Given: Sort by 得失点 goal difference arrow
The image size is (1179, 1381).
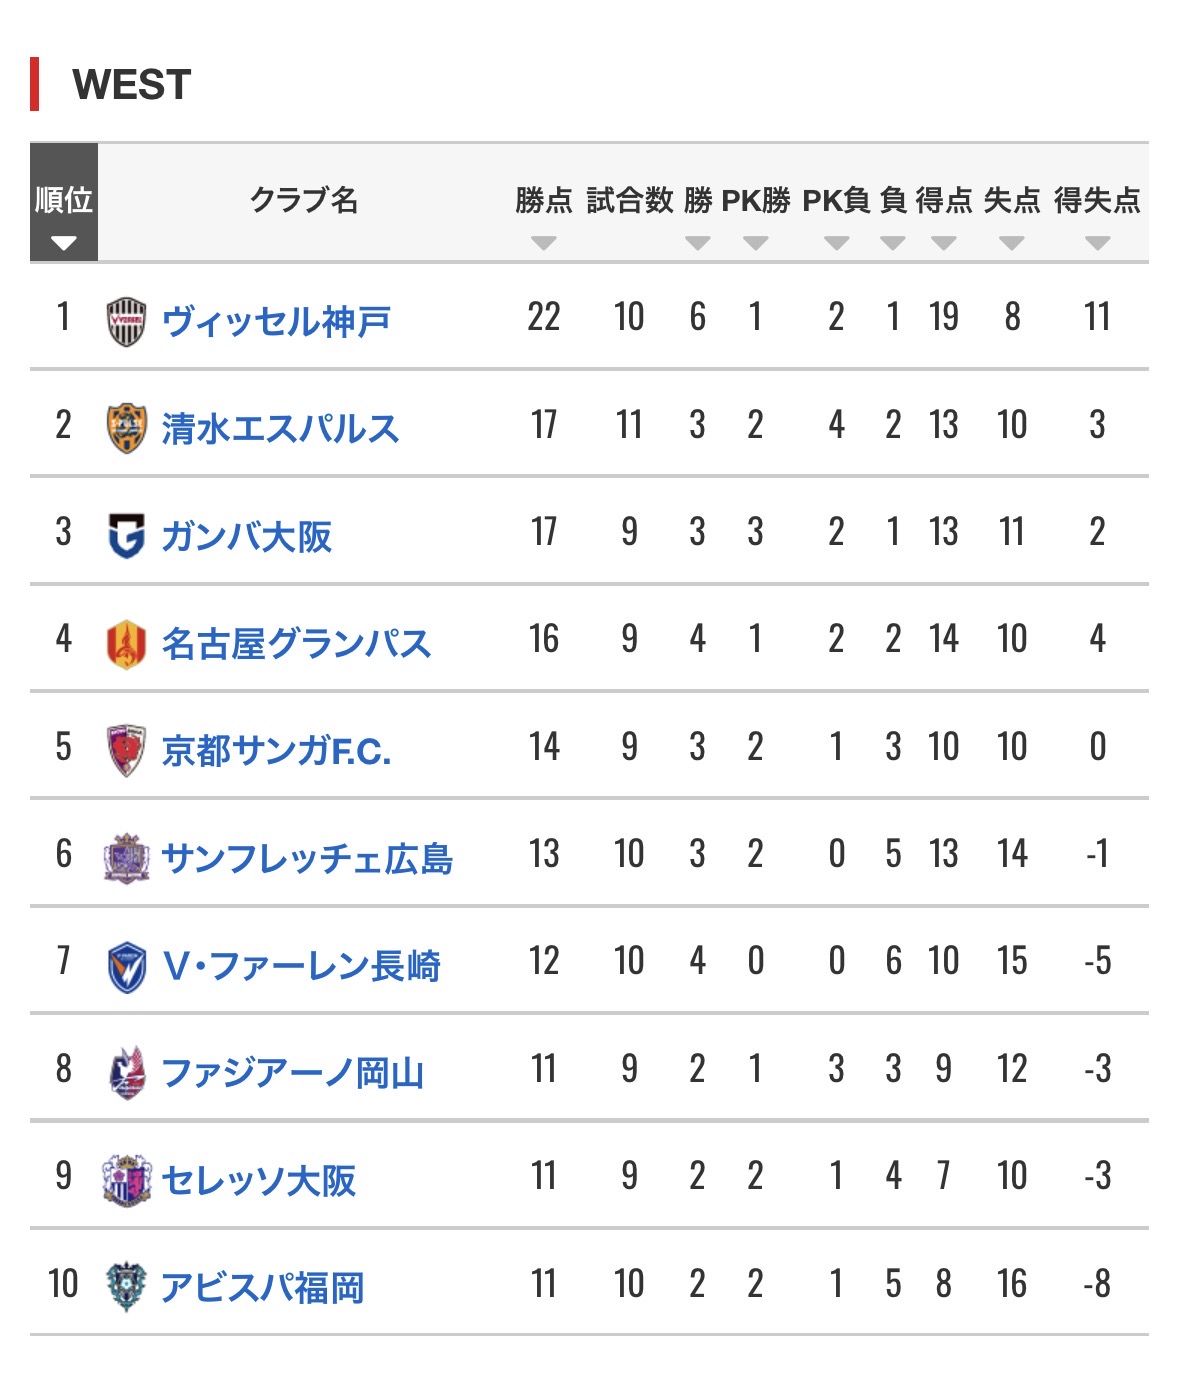Looking at the screenshot, I should pos(1097,243).
